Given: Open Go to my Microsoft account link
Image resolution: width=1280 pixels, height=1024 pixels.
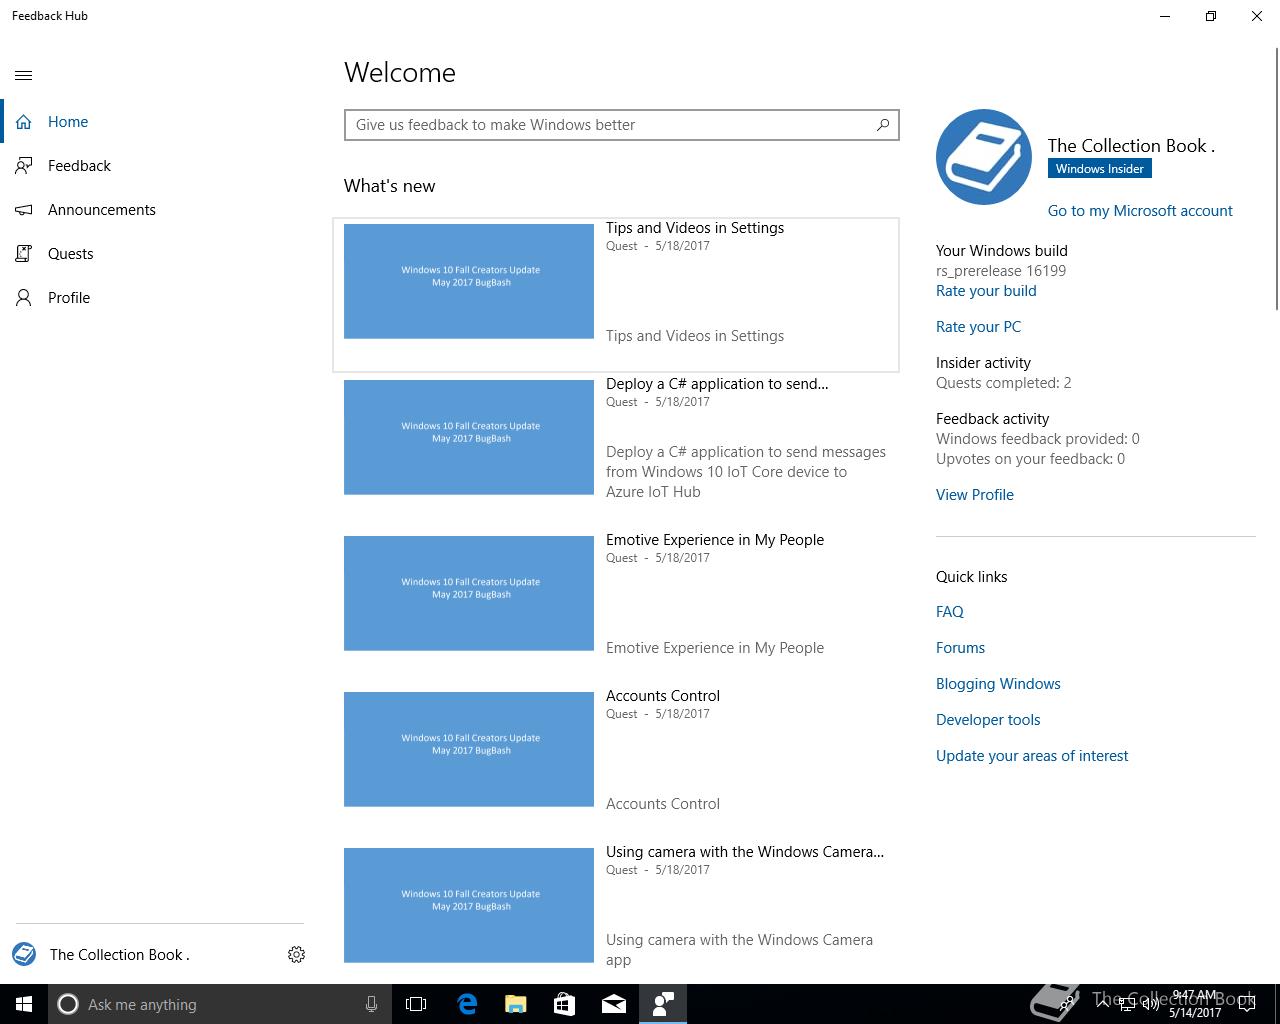Looking at the screenshot, I should coord(1140,211).
